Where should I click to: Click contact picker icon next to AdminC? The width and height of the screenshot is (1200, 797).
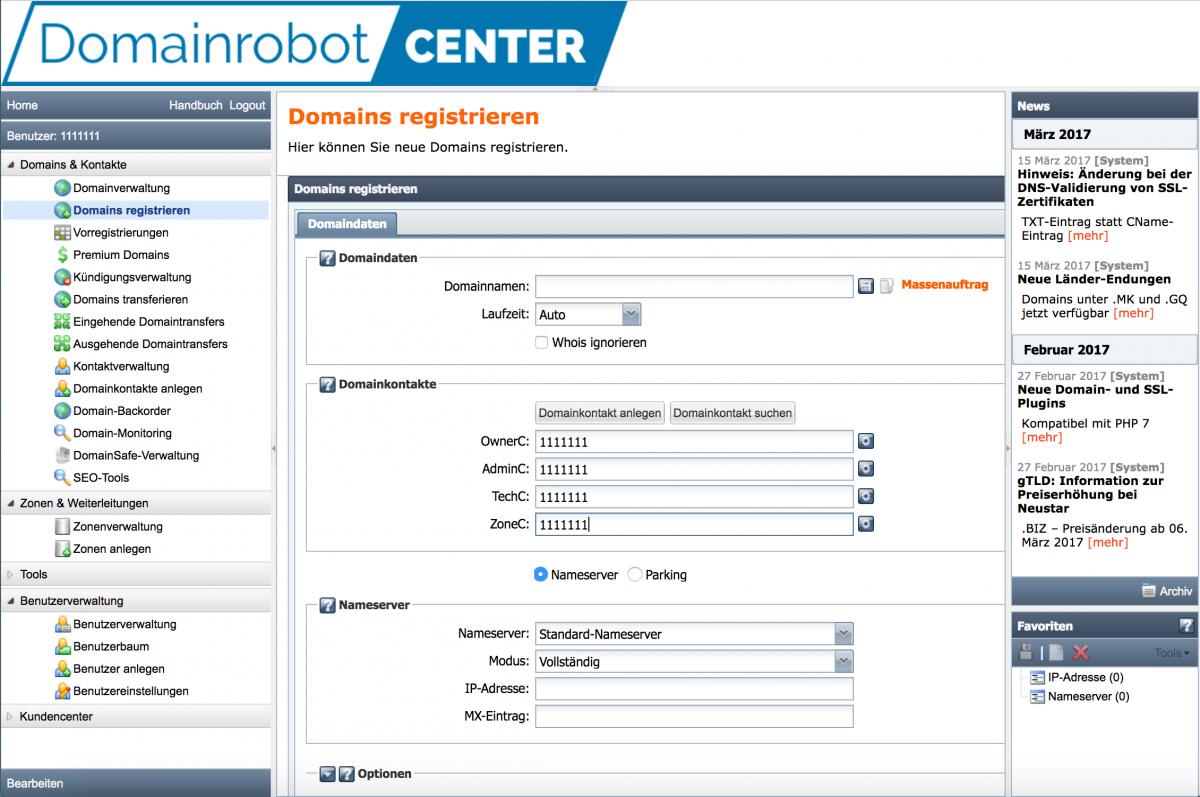(x=866, y=469)
